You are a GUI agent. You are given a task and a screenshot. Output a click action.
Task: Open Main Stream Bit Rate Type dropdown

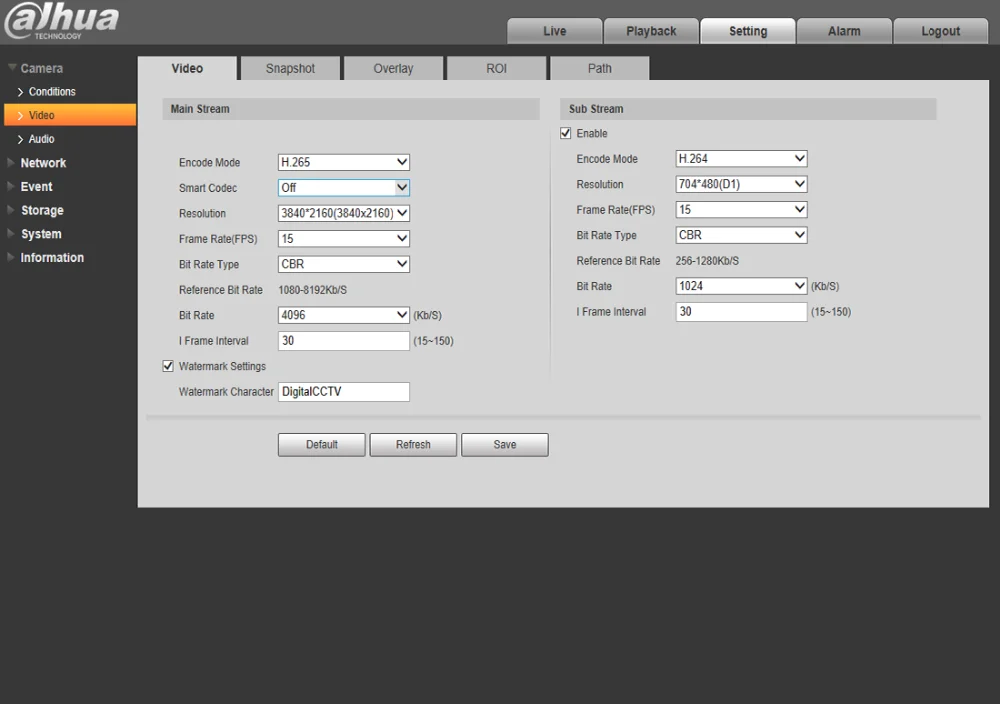344,265
